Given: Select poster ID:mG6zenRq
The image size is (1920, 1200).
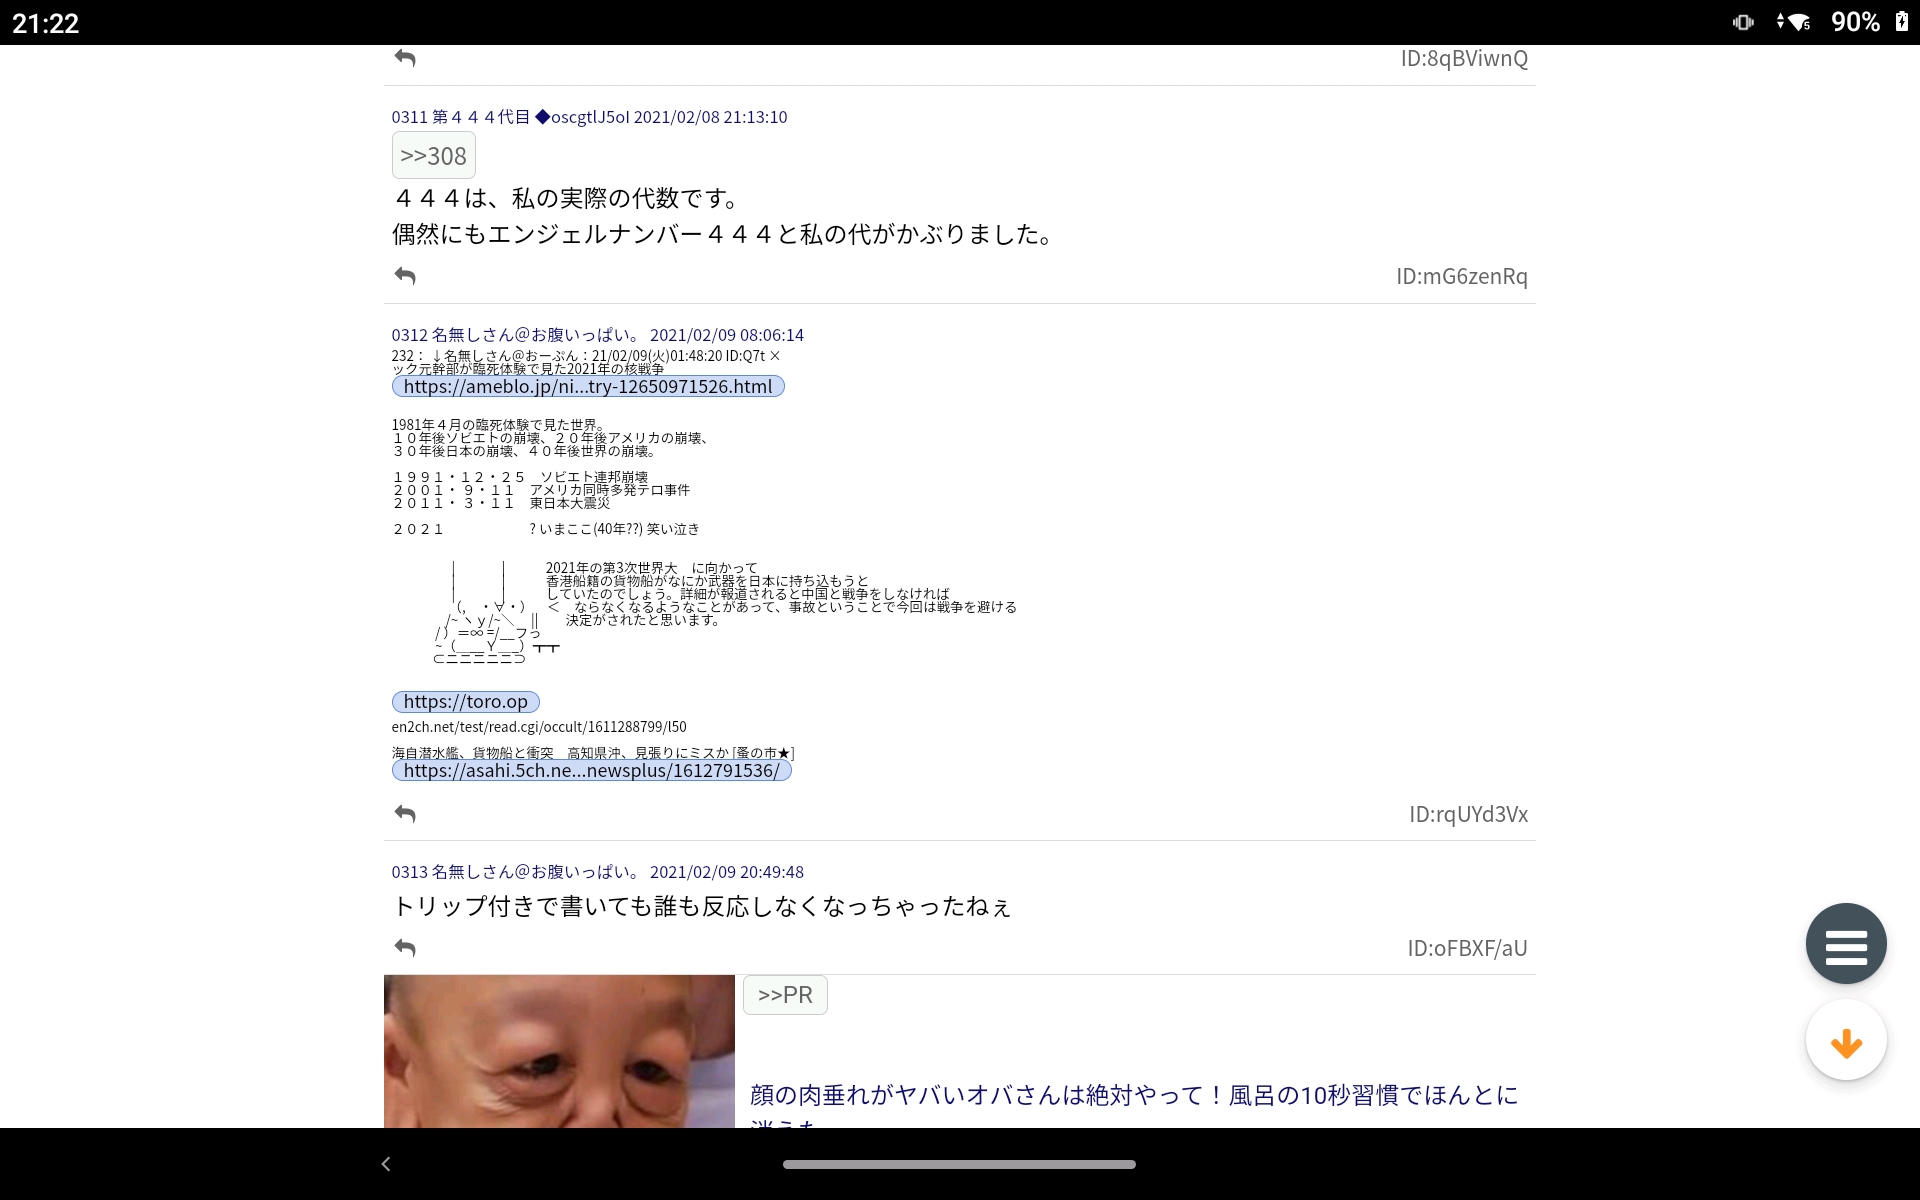Looking at the screenshot, I should 1462,276.
